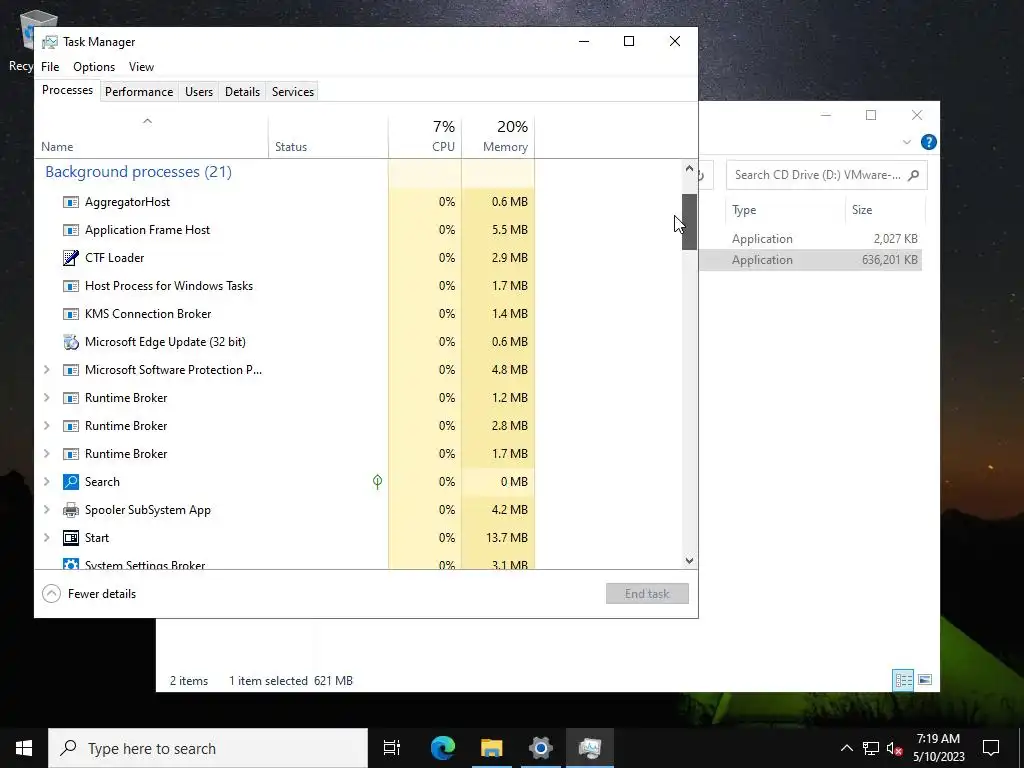This screenshot has height=768, width=1024.
Task: Open Task View from the taskbar
Action: (392, 748)
